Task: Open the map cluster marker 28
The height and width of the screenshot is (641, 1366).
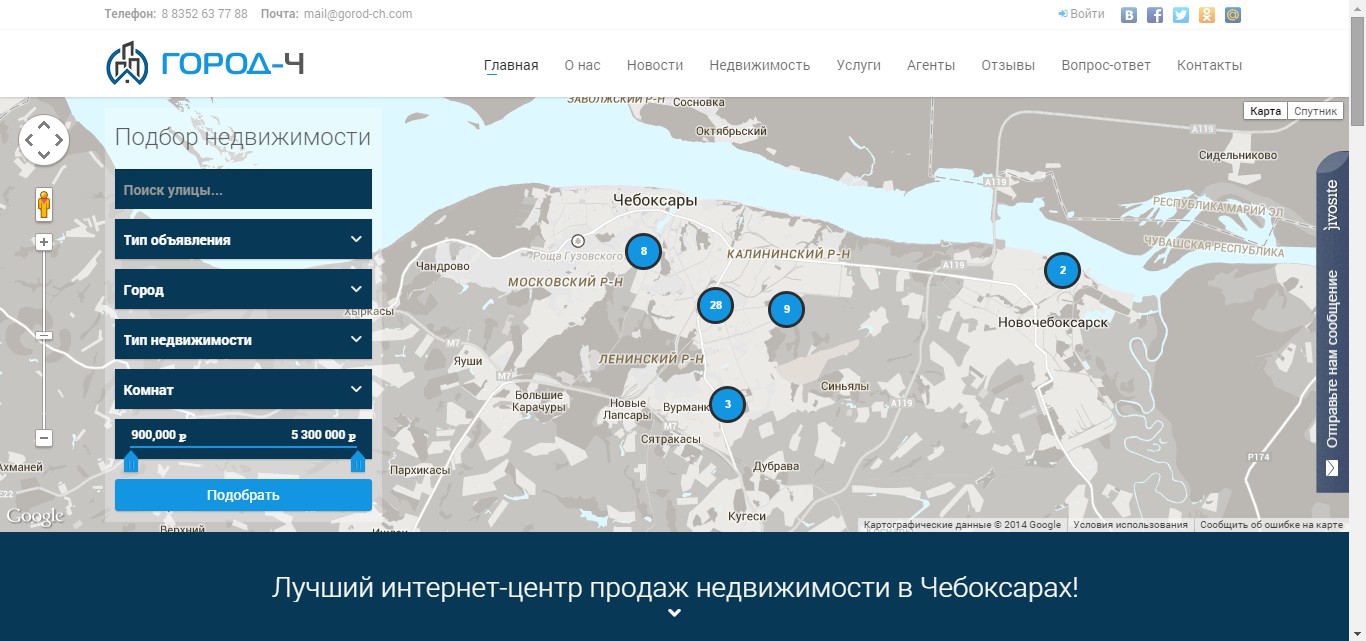Action: point(715,305)
